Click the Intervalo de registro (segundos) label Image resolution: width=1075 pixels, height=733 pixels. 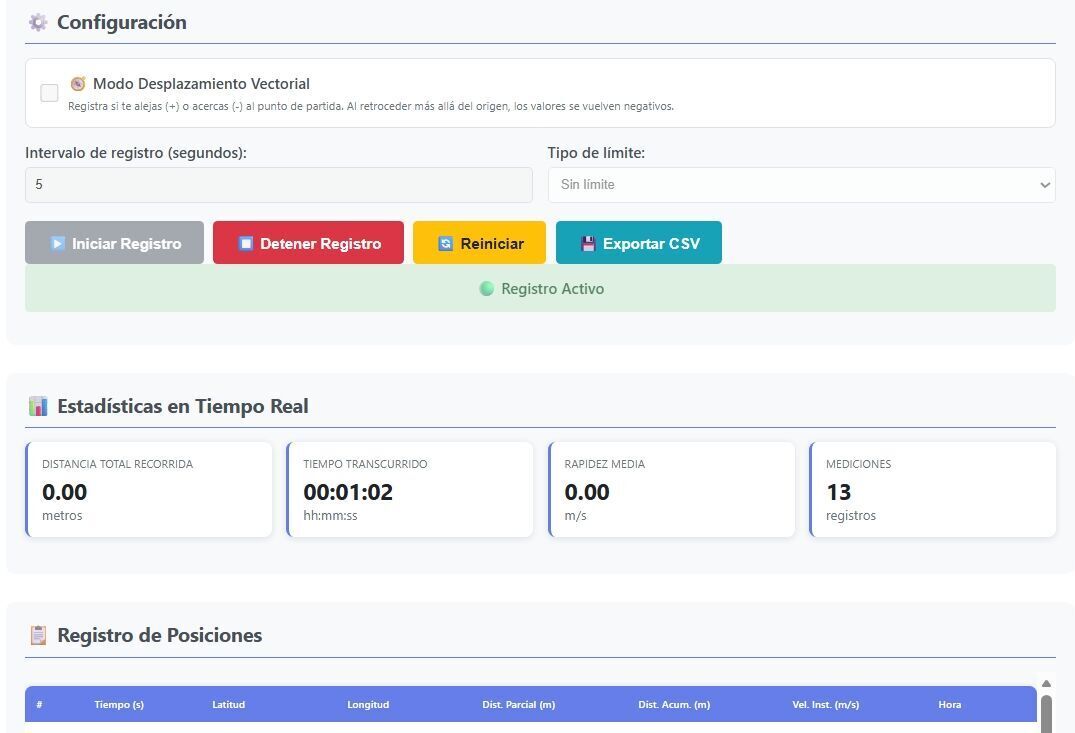[136, 153]
